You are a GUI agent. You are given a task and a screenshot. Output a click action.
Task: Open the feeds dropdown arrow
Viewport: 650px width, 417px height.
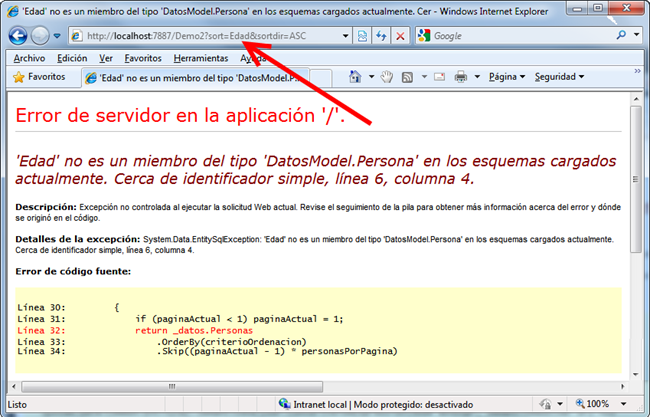coord(424,77)
